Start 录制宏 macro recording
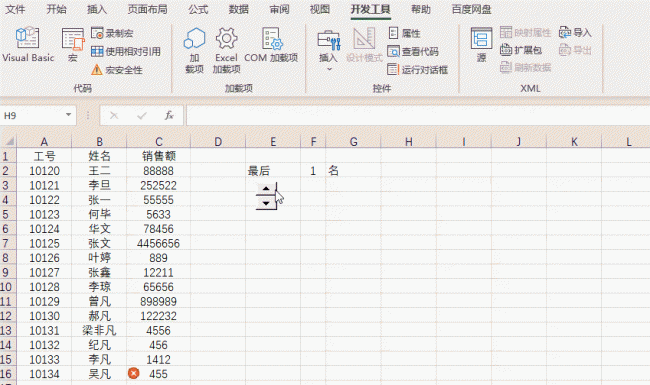The height and width of the screenshot is (385, 650). 112,33
